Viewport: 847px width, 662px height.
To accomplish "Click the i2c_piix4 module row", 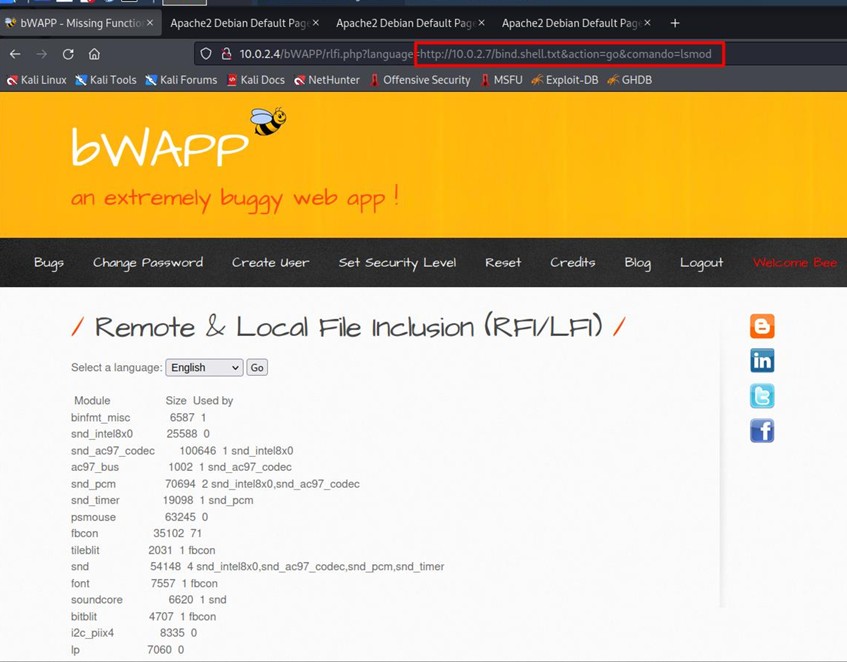I will (x=134, y=633).
